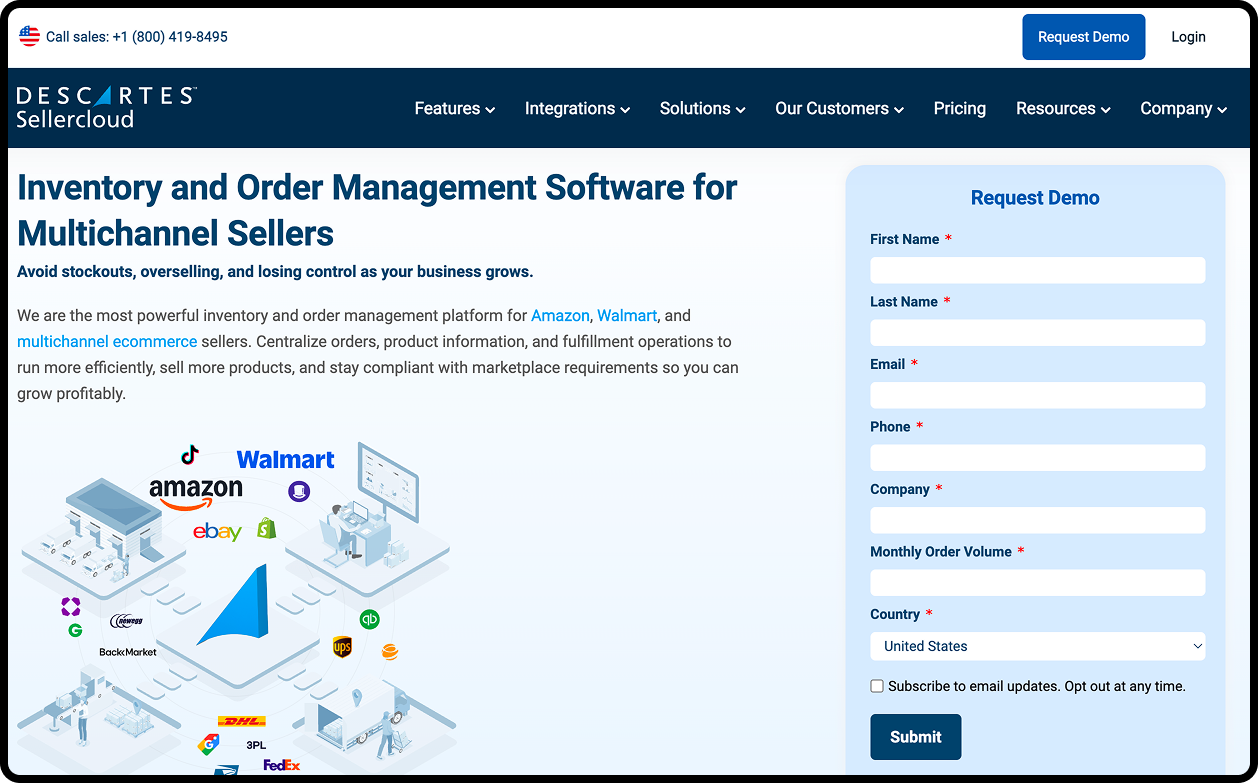Click the UPS shield logo
1258x783 pixels.
(342, 647)
